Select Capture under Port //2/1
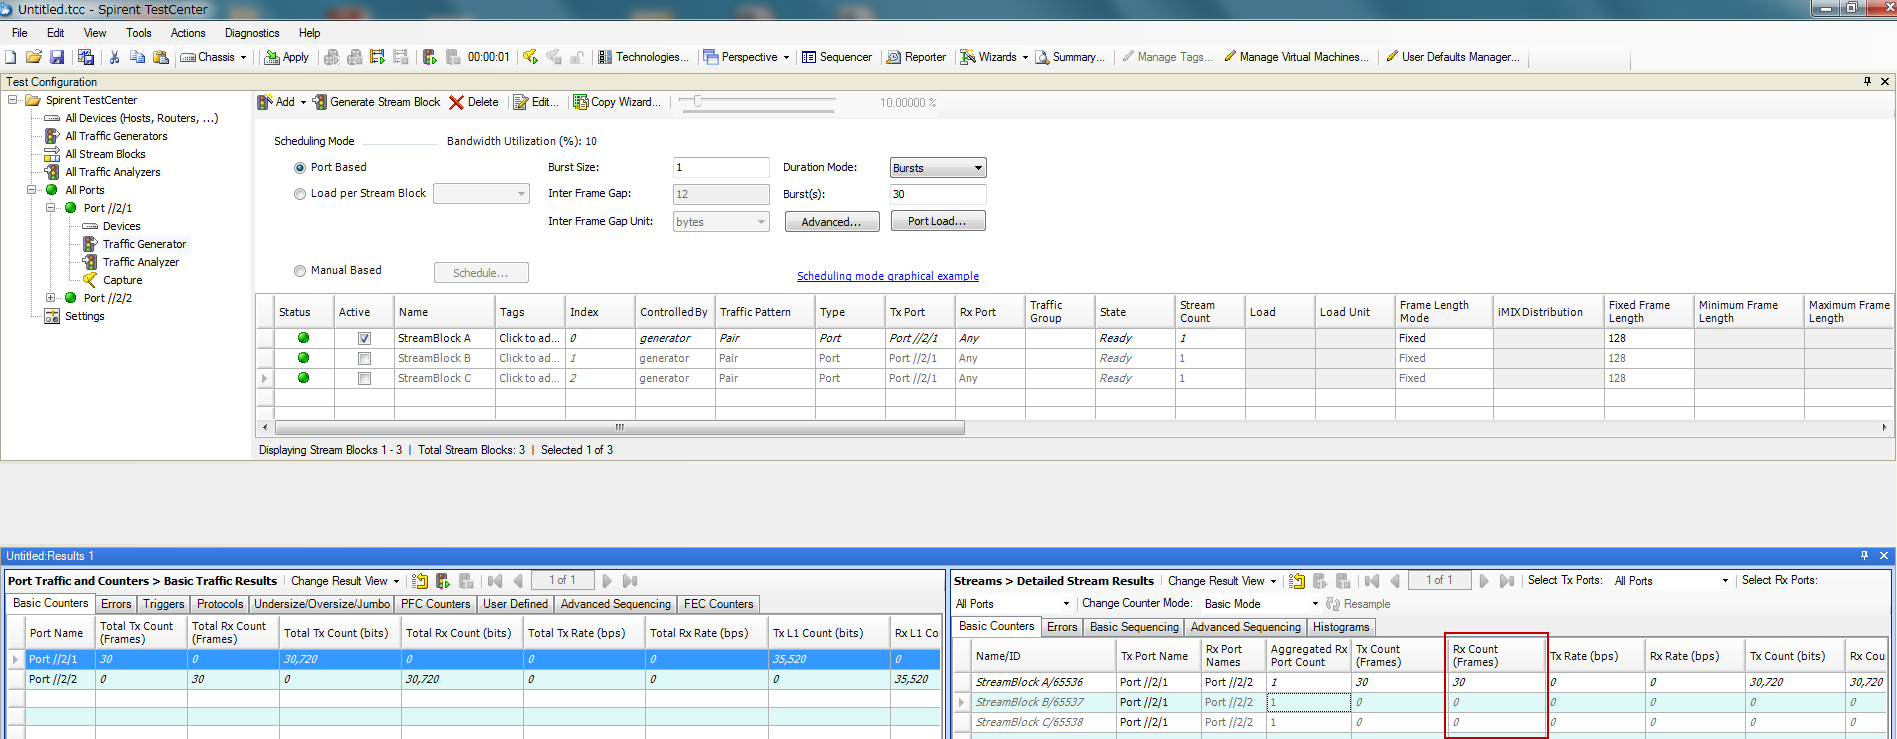Image resolution: width=1897 pixels, height=739 pixels. click(x=122, y=280)
